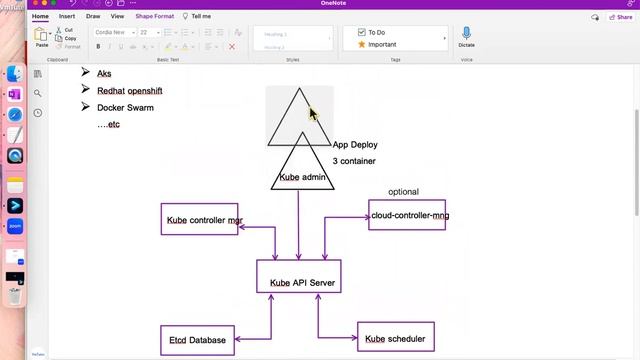Open the Shape Format tab
Viewport: 640px width, 360px height.
coord(155,16)
